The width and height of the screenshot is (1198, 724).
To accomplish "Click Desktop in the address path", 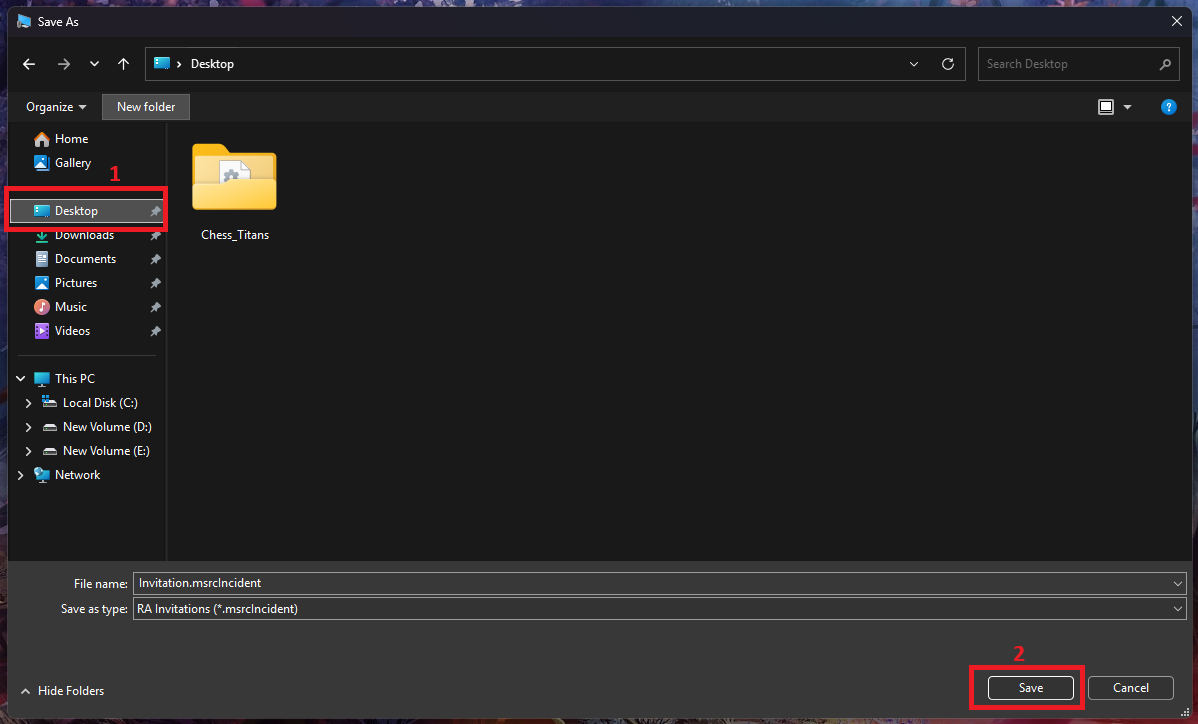I will tap(212, 64).
